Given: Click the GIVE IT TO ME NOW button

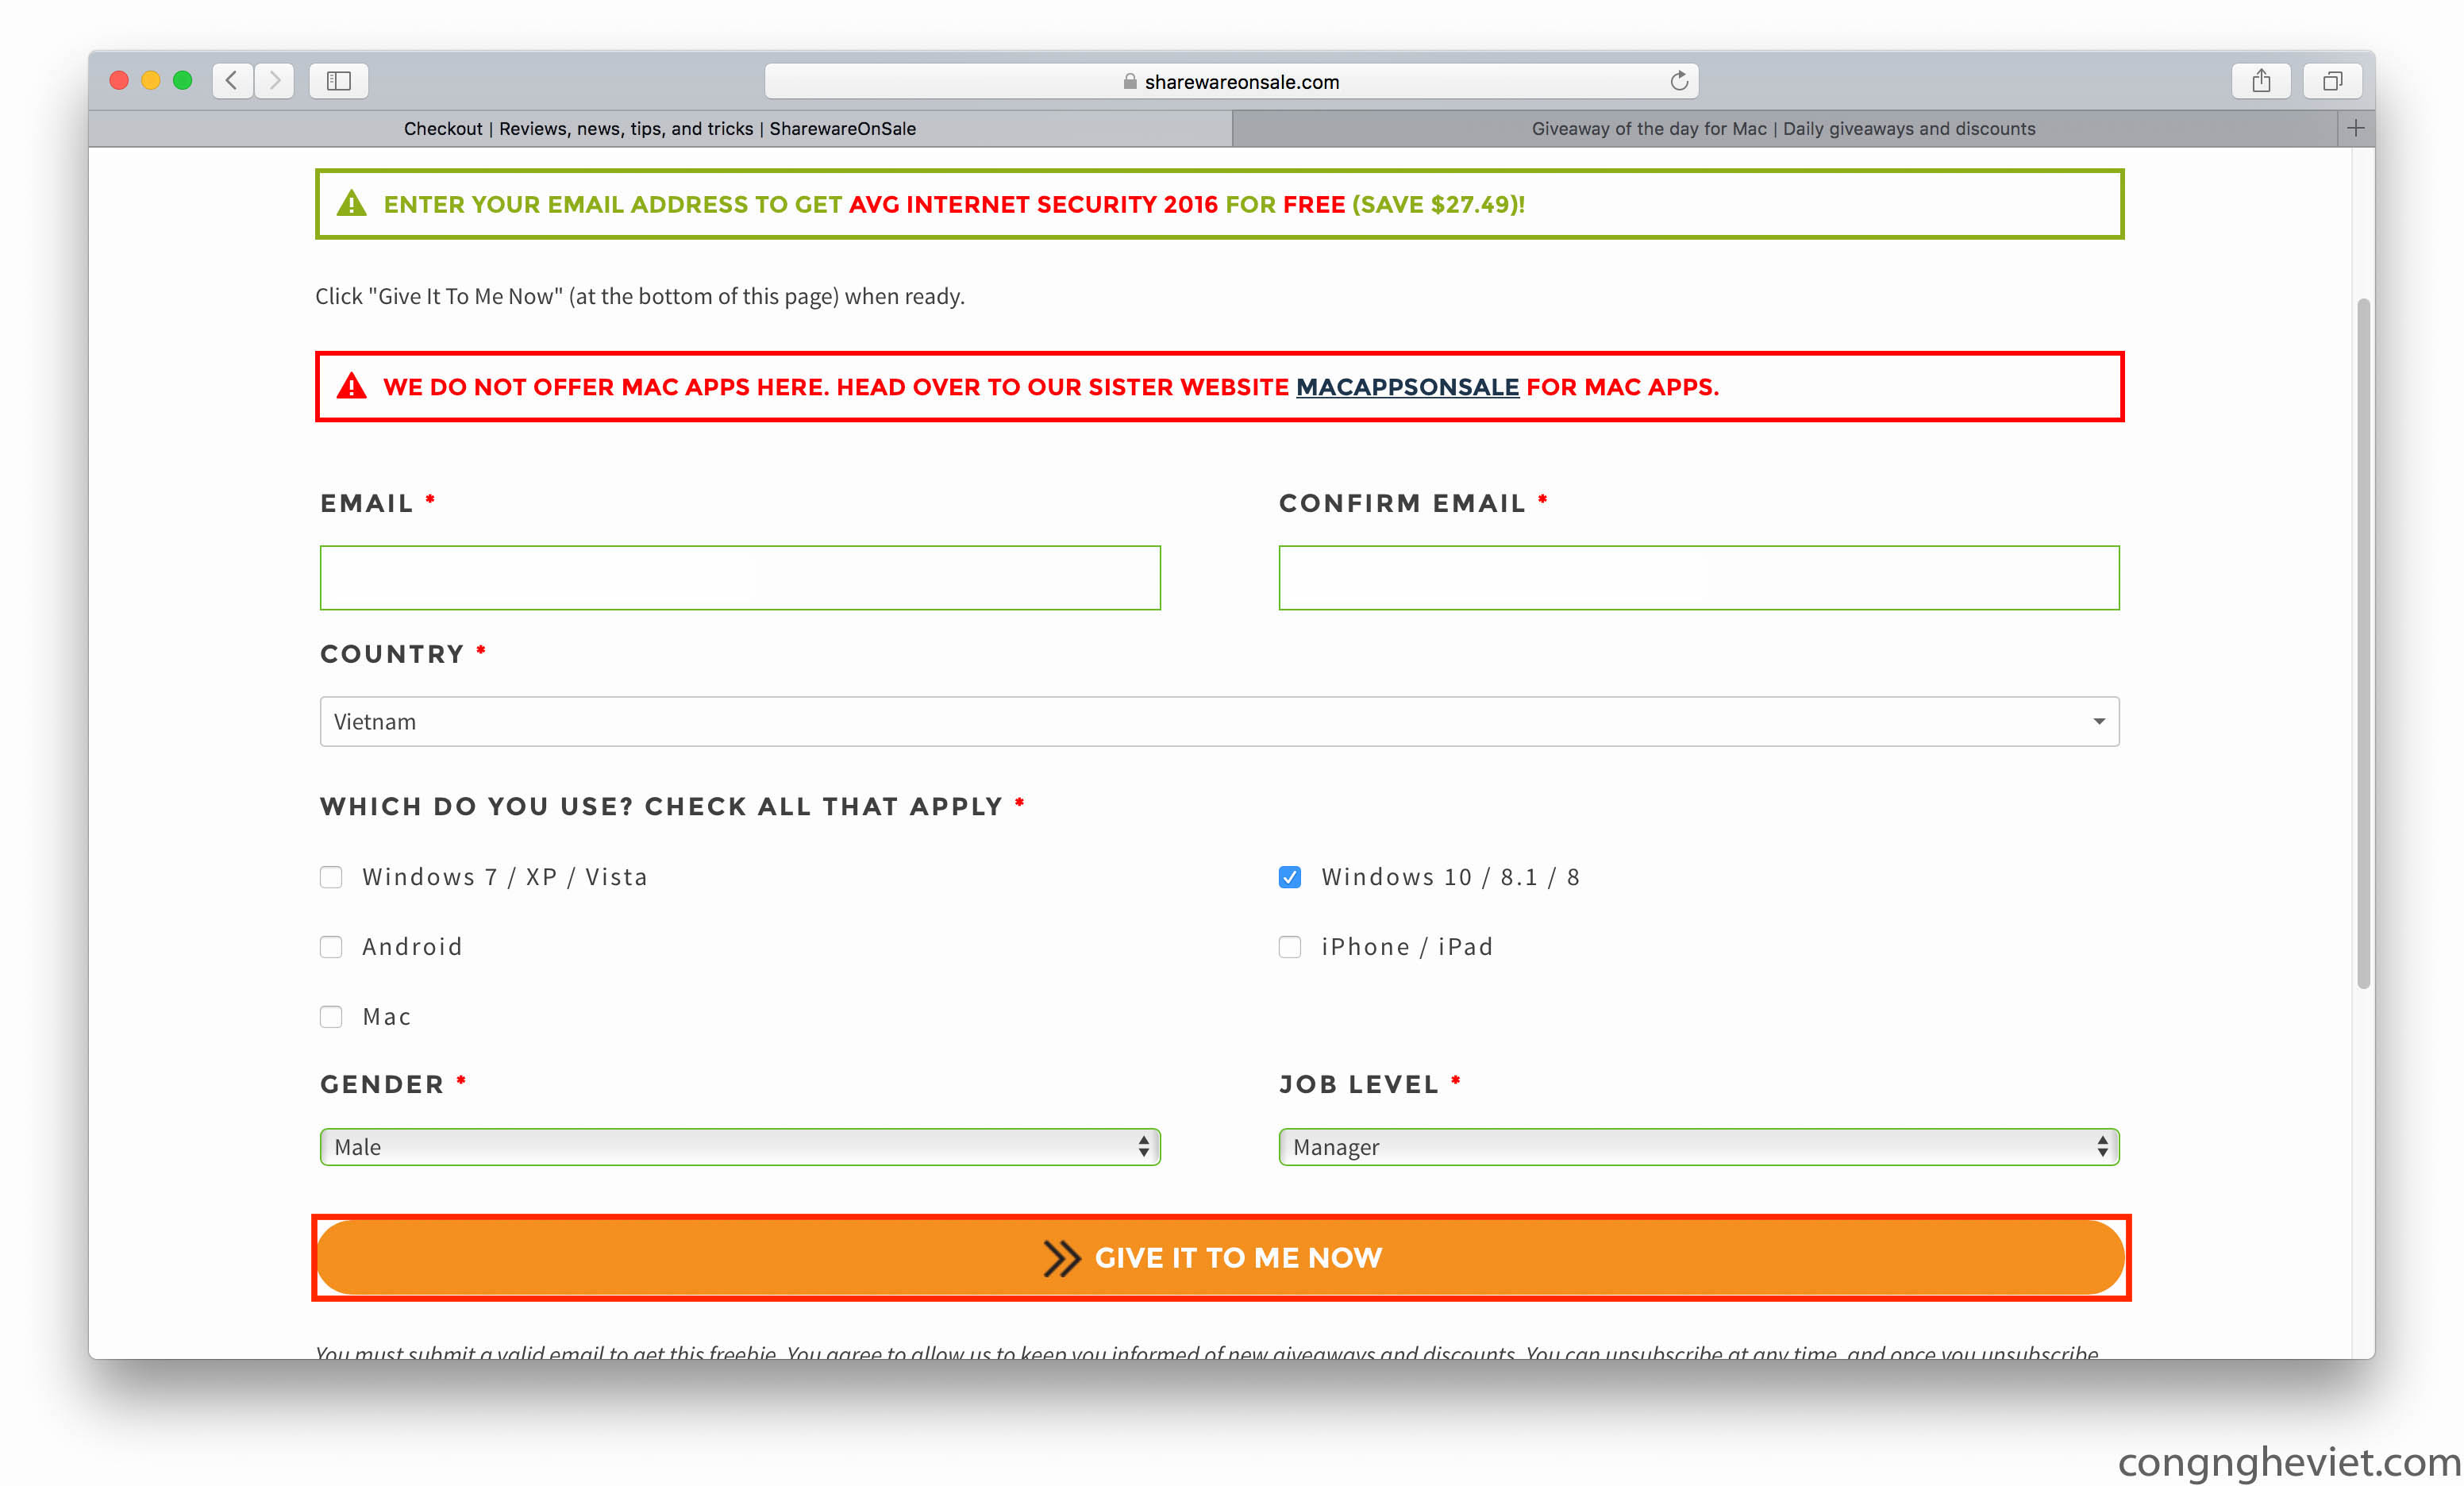Looking at the screenshot, I should (x=1221, y=1258).
